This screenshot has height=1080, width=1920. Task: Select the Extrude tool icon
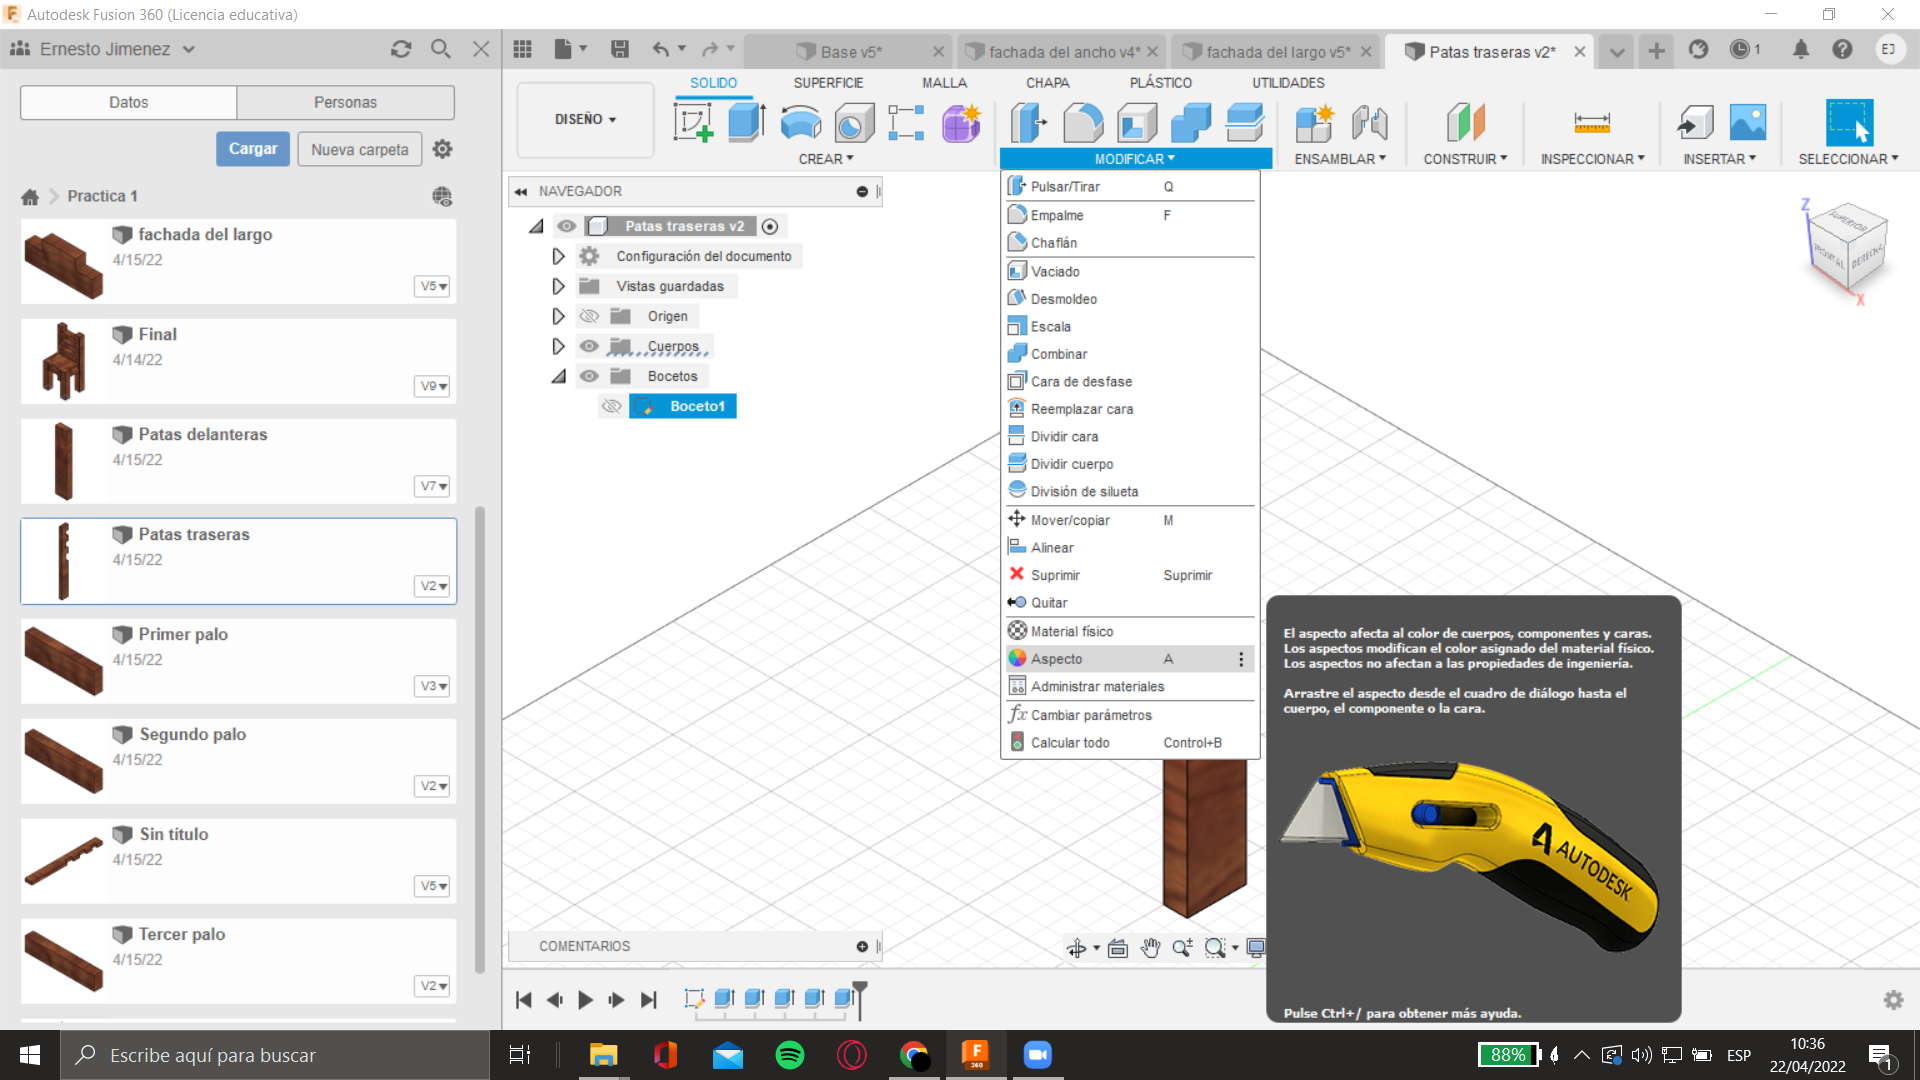(x=747, y=123)
